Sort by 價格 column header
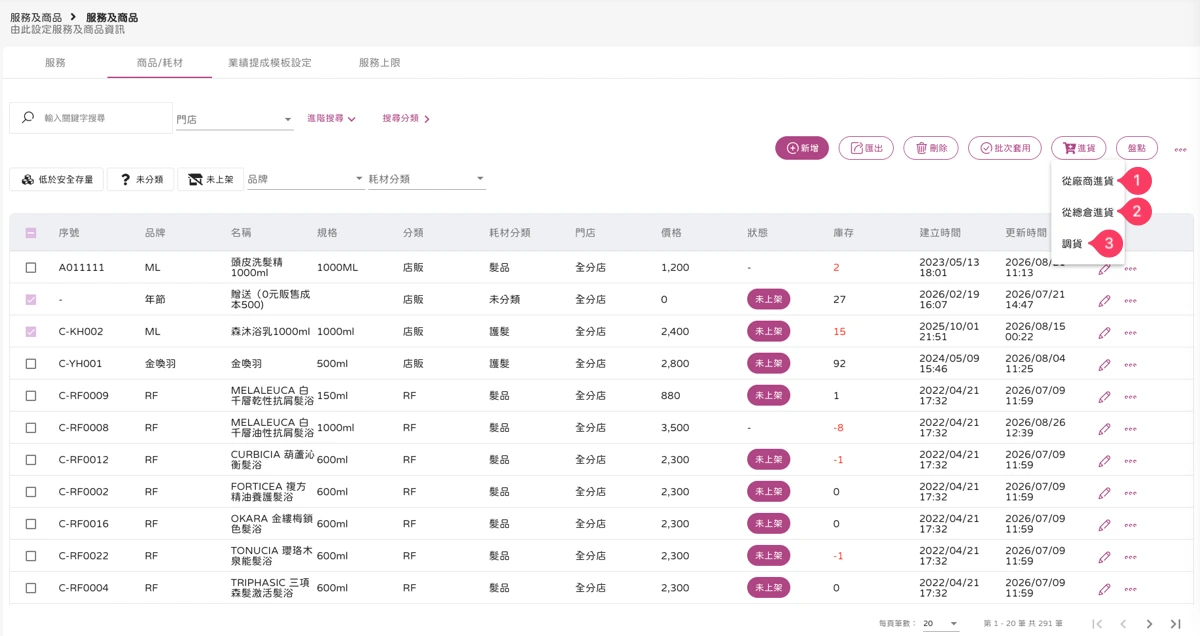 coord(671,233)
